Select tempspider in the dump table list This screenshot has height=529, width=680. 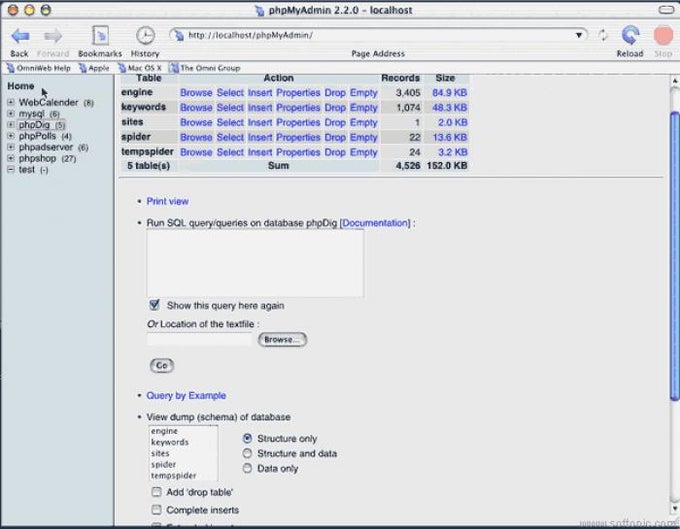tap(173, 476)
